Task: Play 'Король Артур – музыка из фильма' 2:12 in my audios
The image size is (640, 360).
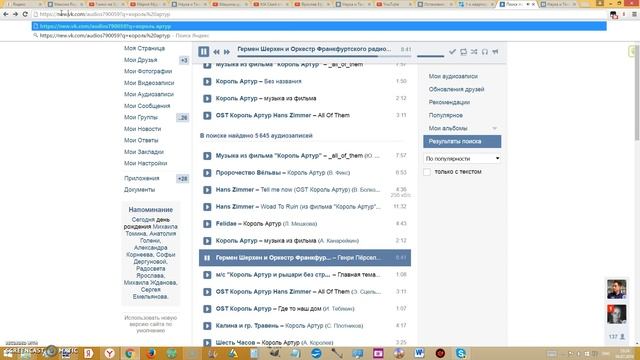Action: tap(207, 98)
